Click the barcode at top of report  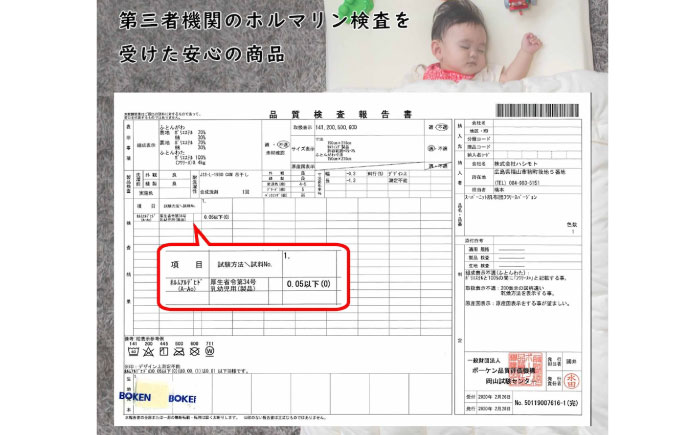[x=538, y=108]
